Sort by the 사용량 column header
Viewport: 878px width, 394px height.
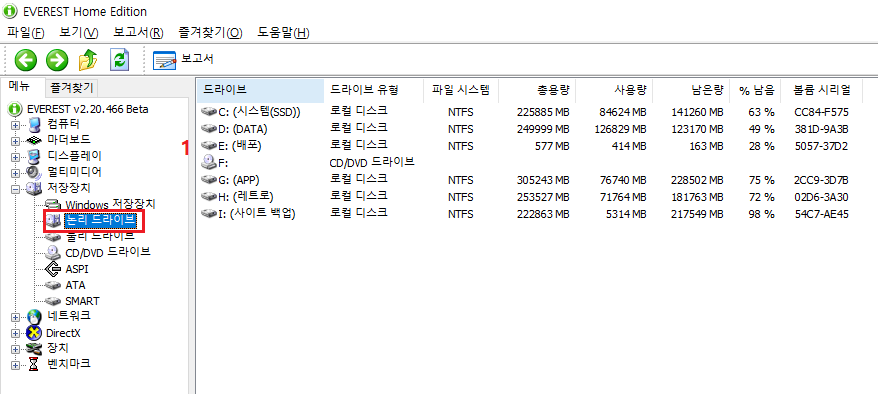[614, 90]
